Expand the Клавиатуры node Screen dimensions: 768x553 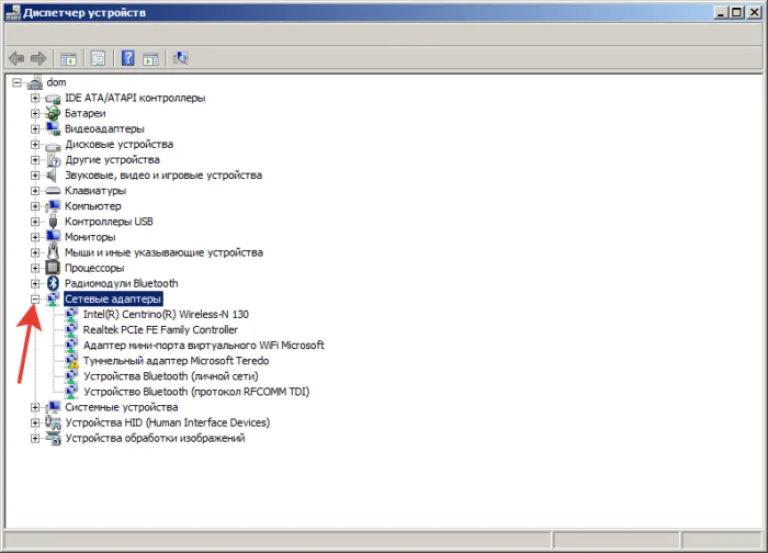point(35,191)
